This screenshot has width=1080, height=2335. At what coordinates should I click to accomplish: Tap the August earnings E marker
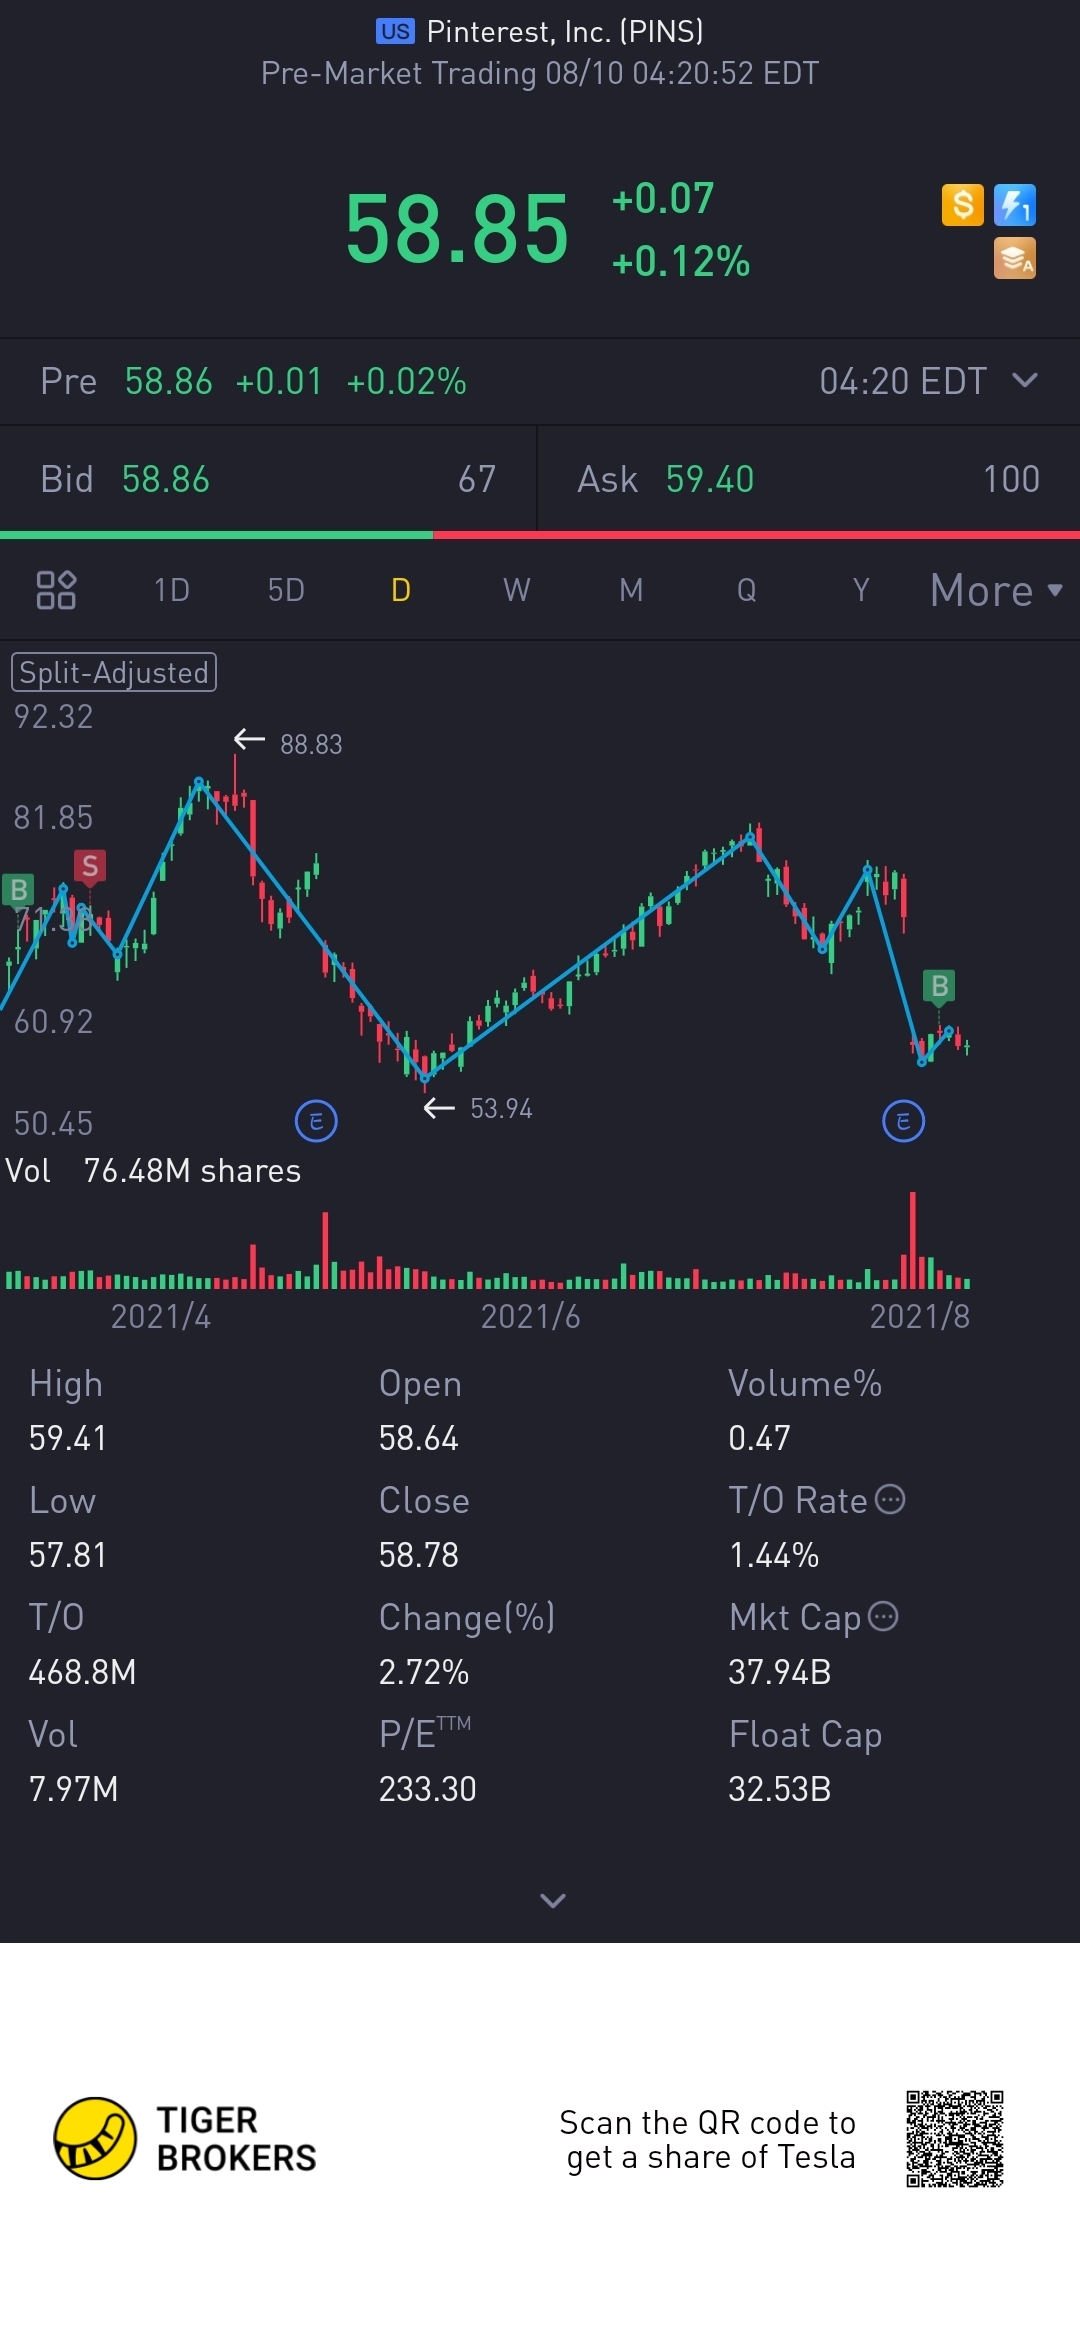pos(903,1121)
